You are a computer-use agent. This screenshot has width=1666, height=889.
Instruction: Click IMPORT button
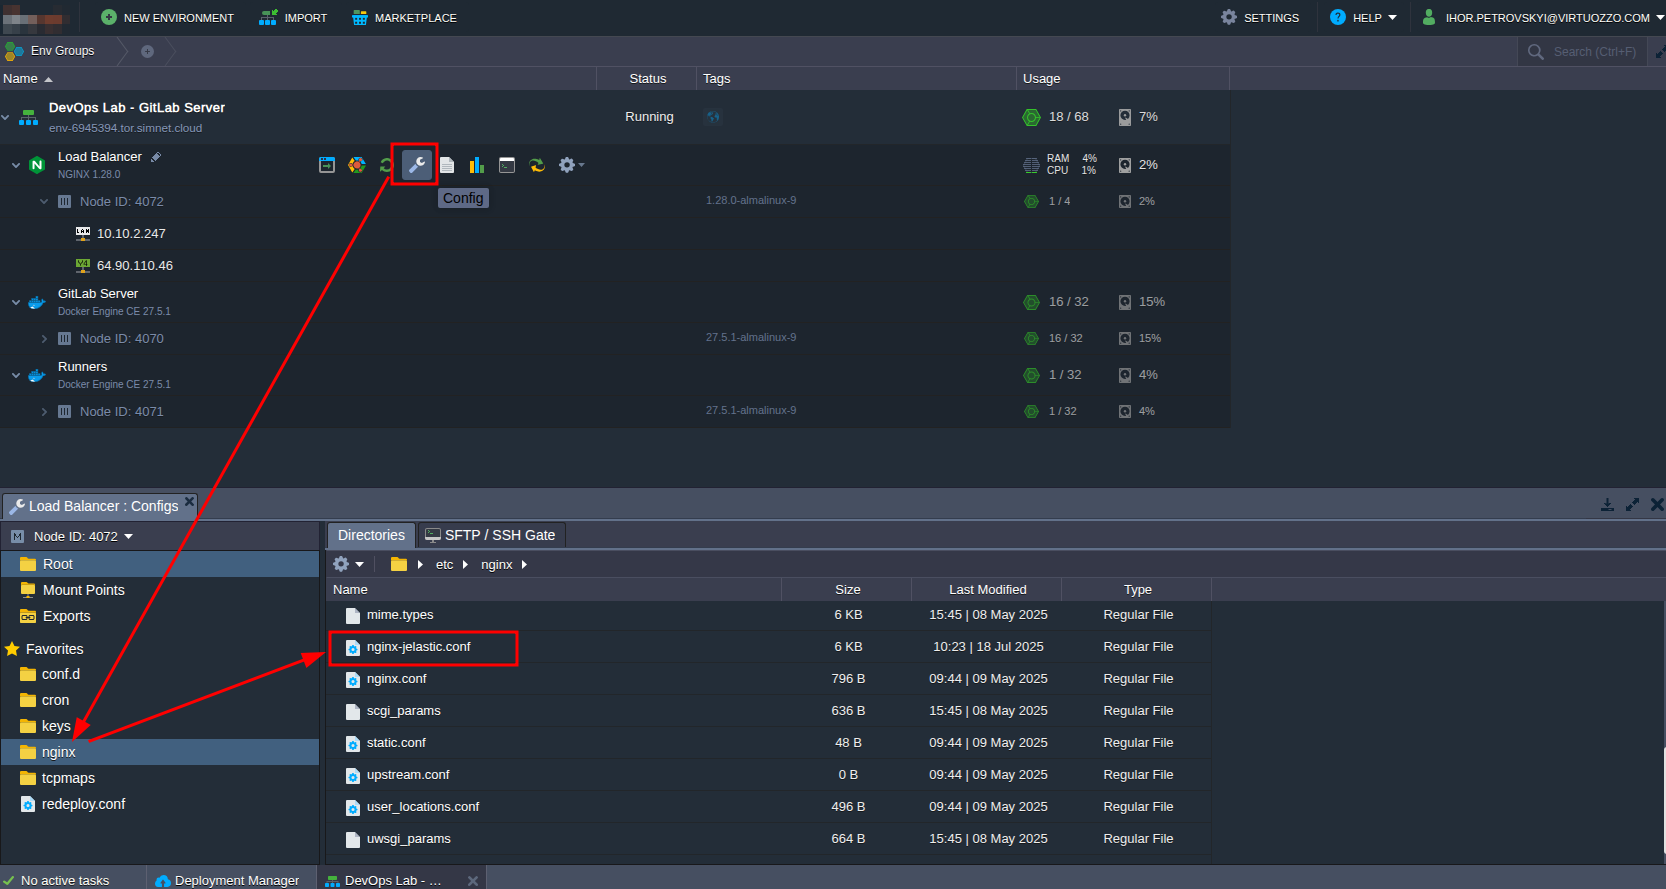(x=293, y=18)
